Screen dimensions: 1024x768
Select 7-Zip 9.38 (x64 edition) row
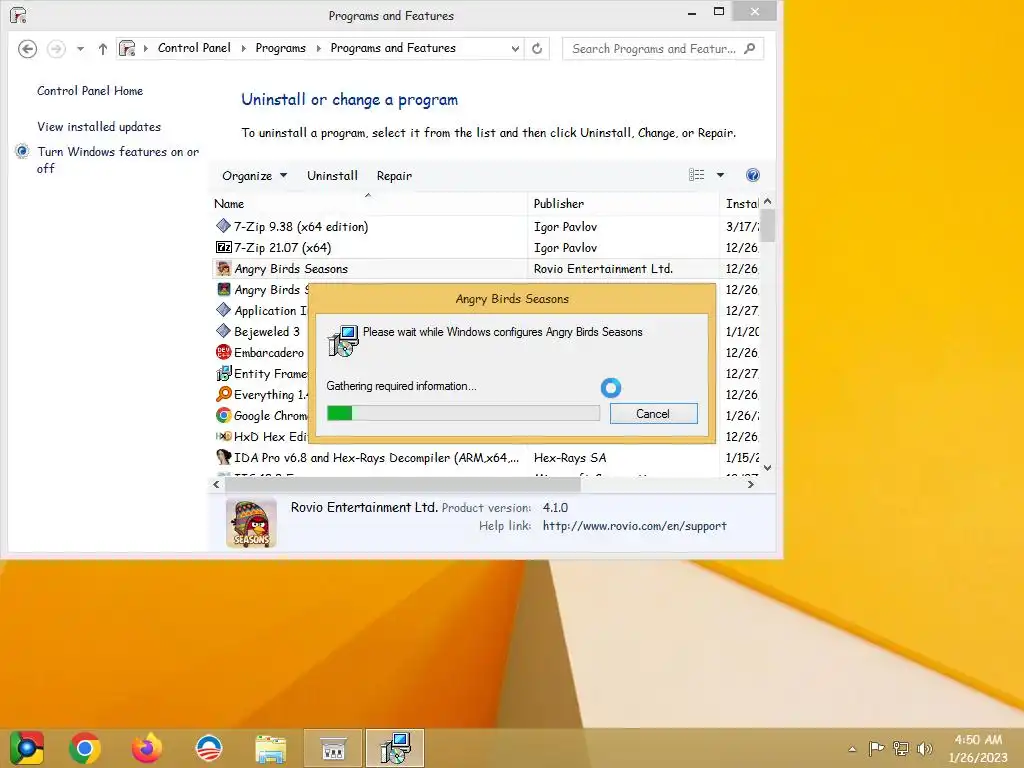click(485, 227)
